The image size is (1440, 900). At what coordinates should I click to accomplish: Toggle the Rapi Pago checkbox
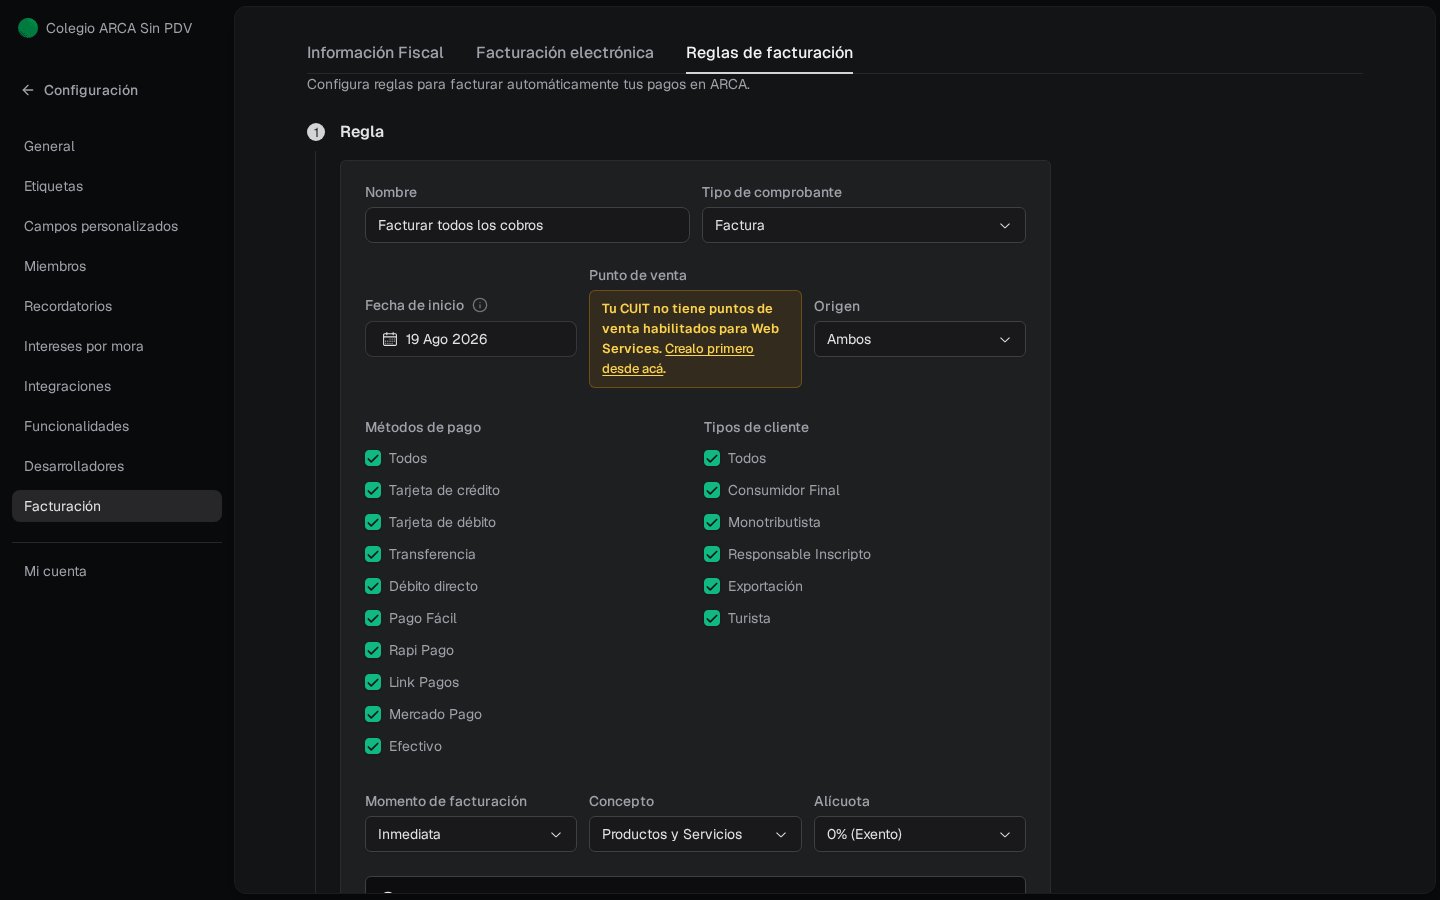click(373, 650)
